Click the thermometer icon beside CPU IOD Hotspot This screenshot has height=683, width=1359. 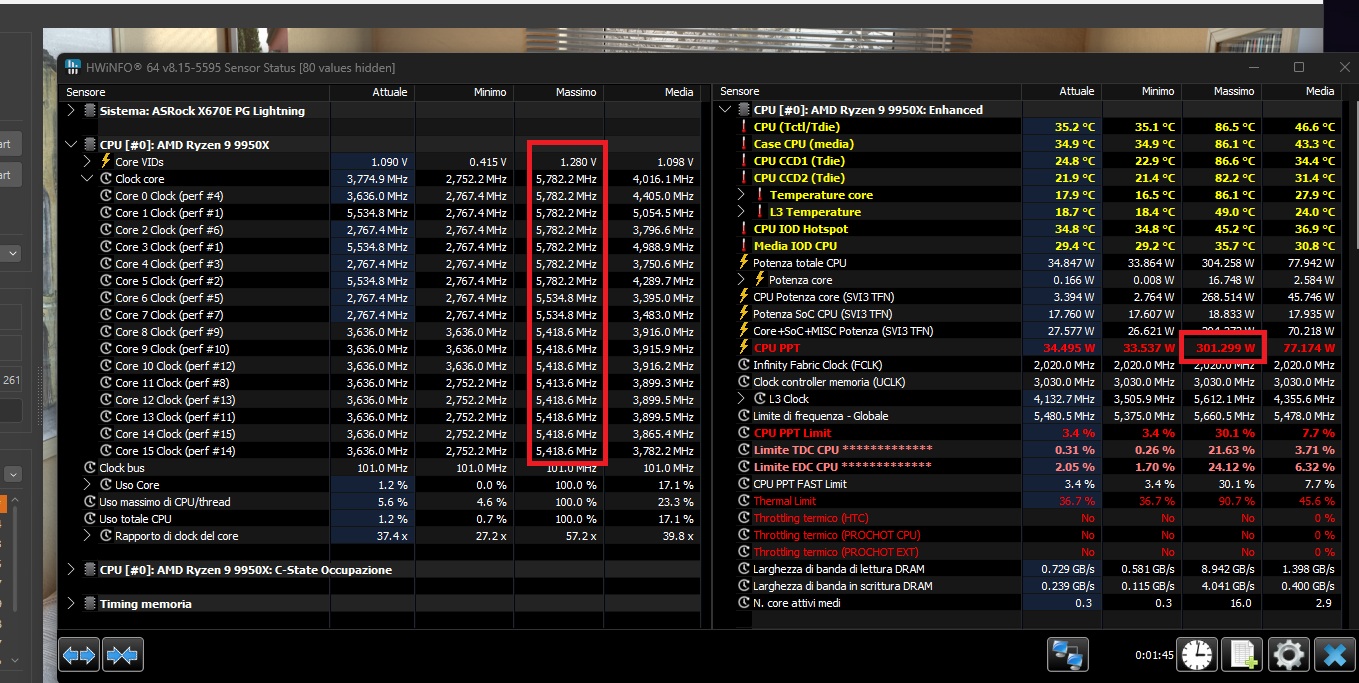[743, 229]
